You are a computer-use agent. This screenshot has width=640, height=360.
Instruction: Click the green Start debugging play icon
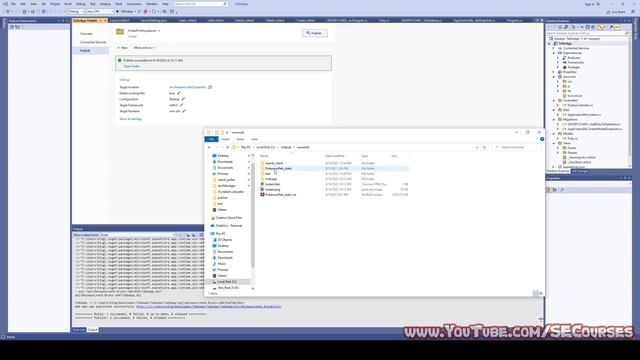tap(118, 11)
